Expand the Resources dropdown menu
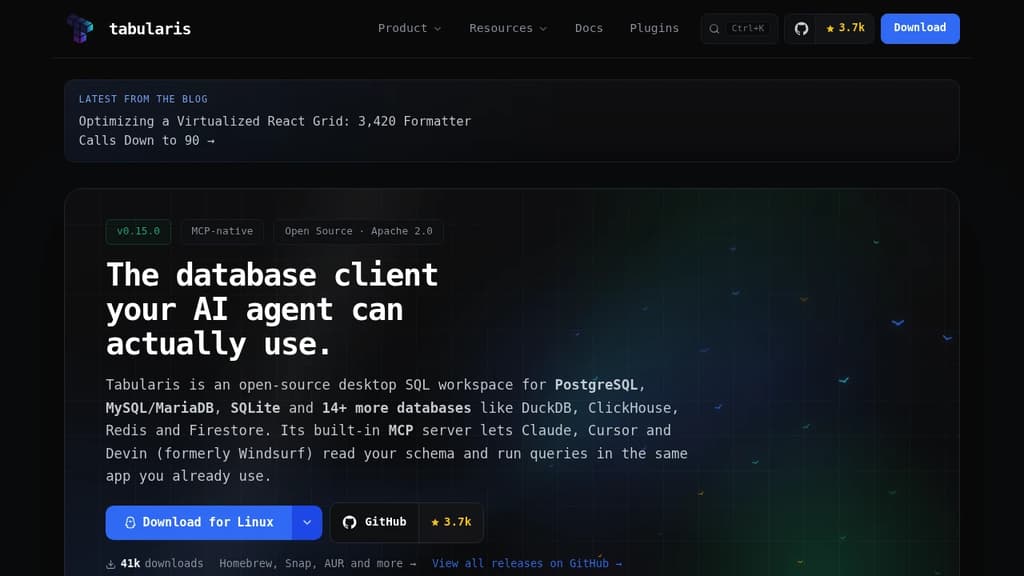1024x576 pixels. [x=508, y=28]
